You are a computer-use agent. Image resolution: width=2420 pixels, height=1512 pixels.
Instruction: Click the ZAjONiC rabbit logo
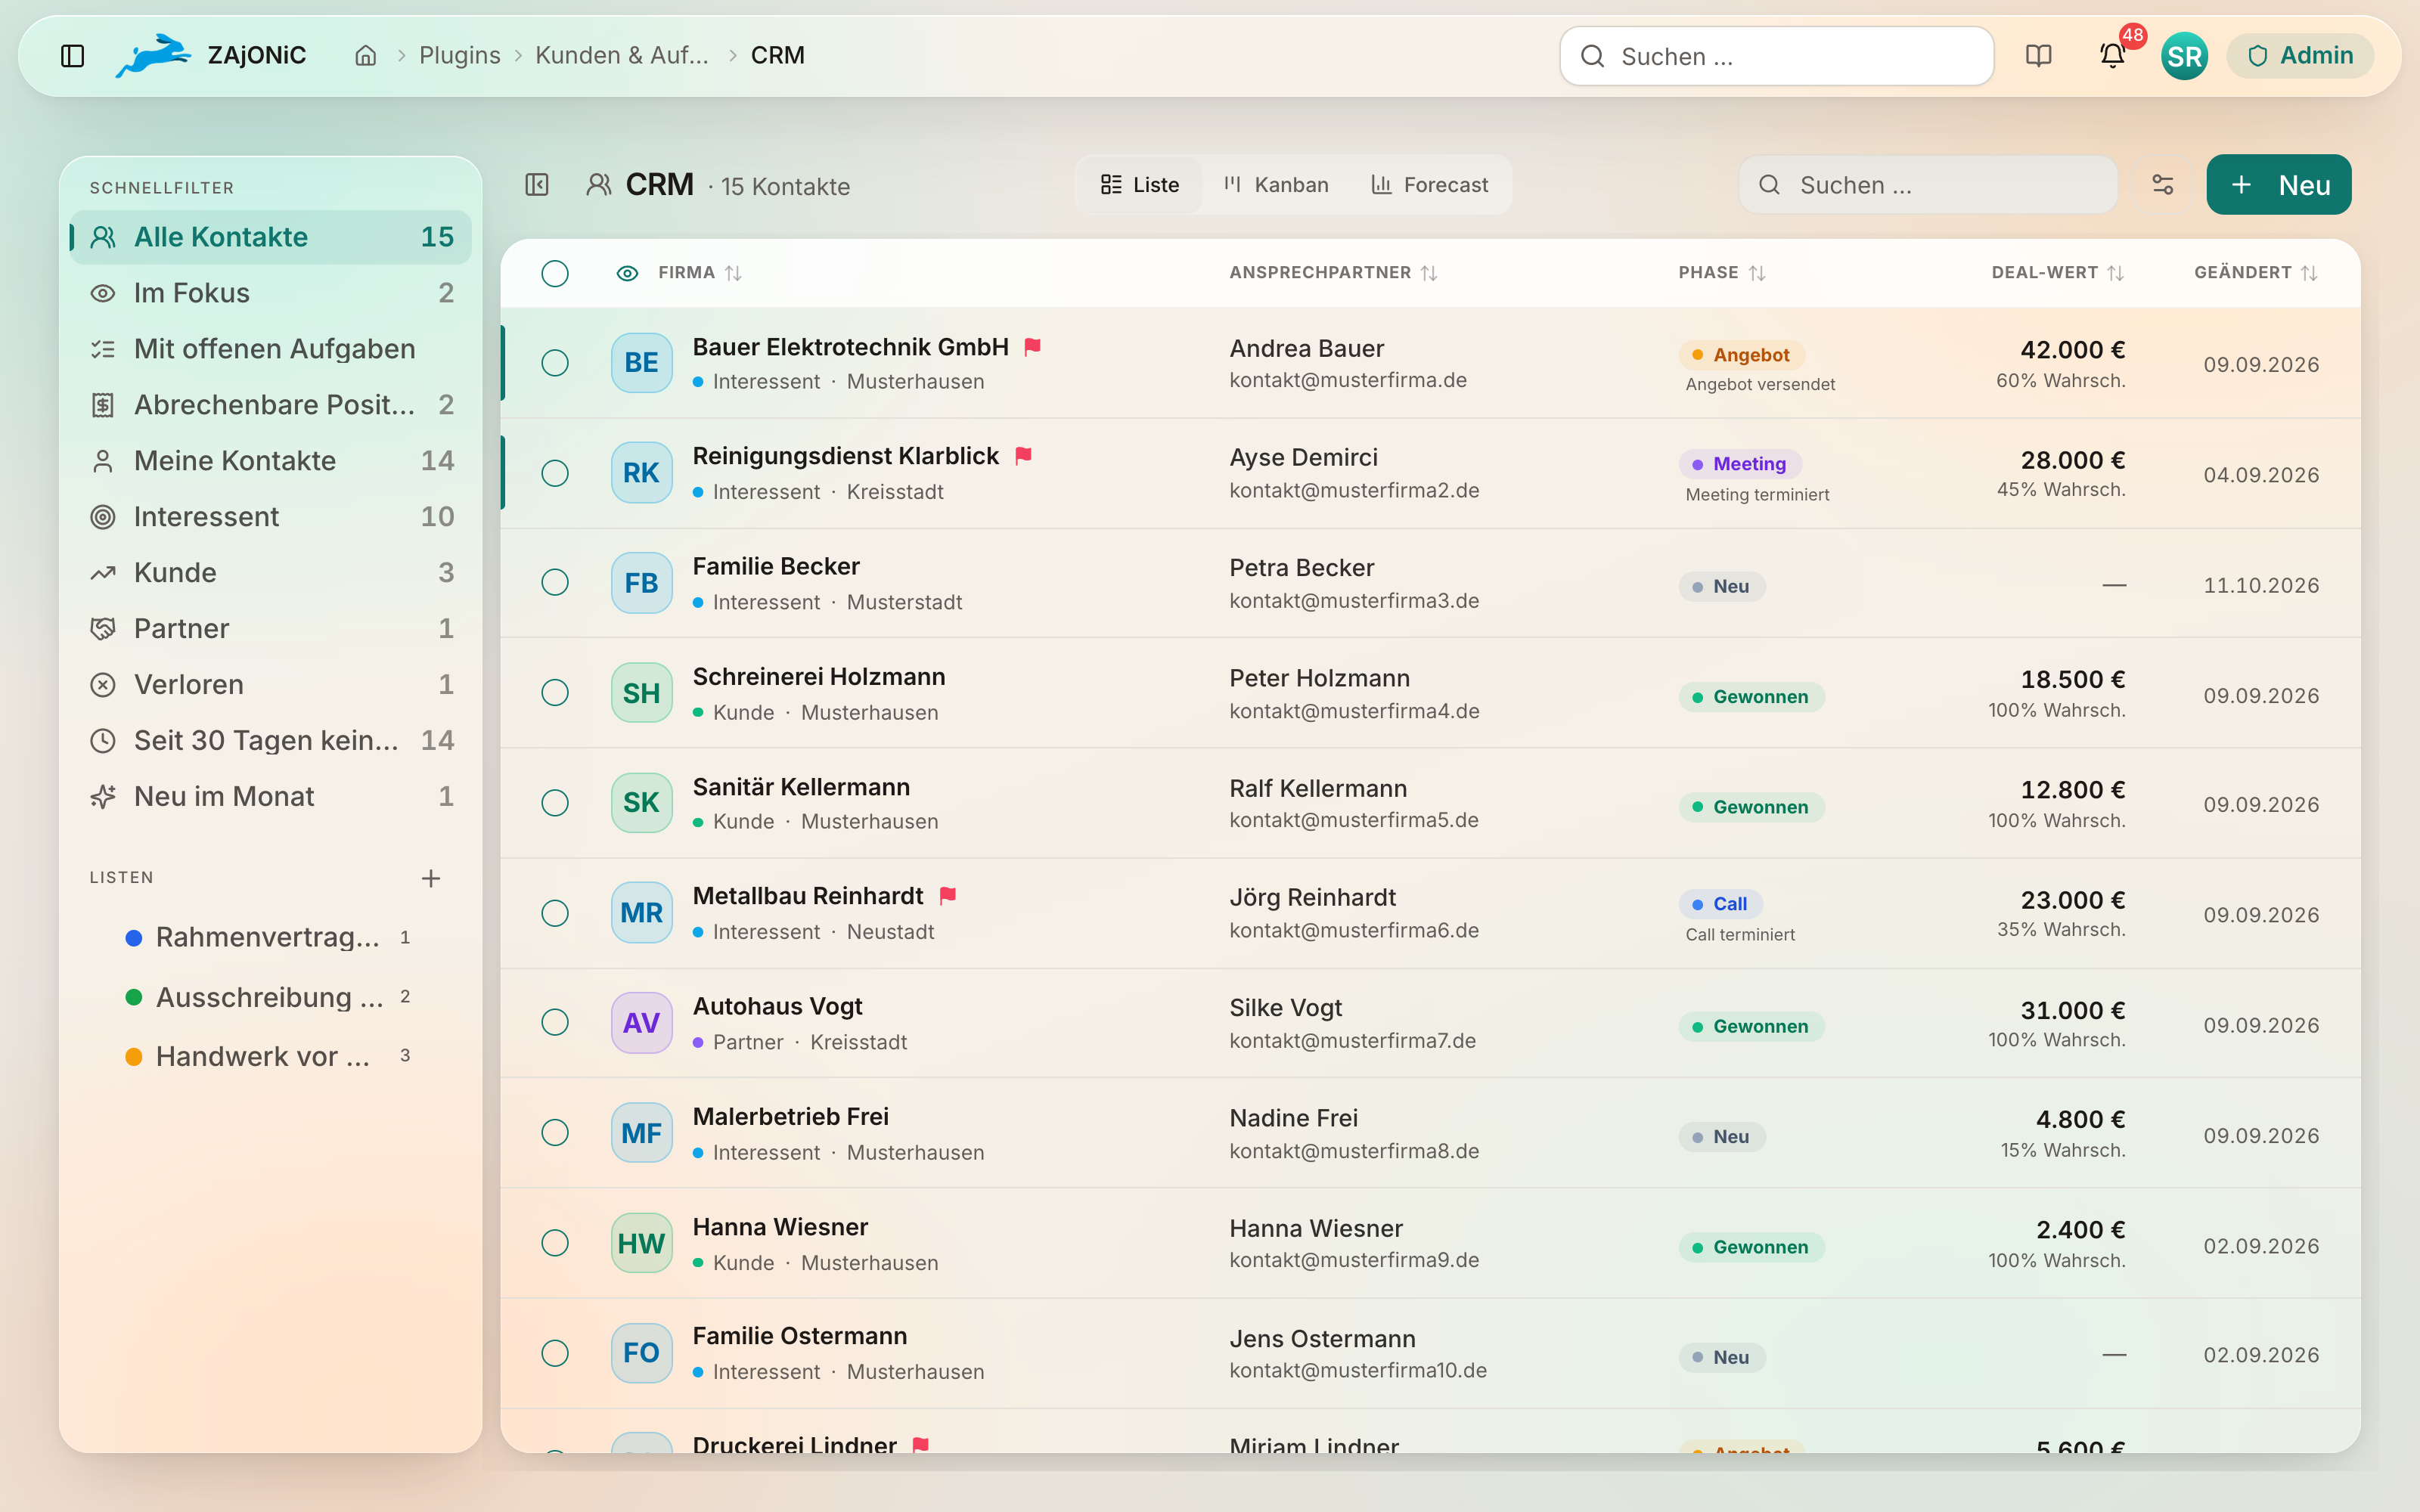pyautogui.click(x=152, y=55)
